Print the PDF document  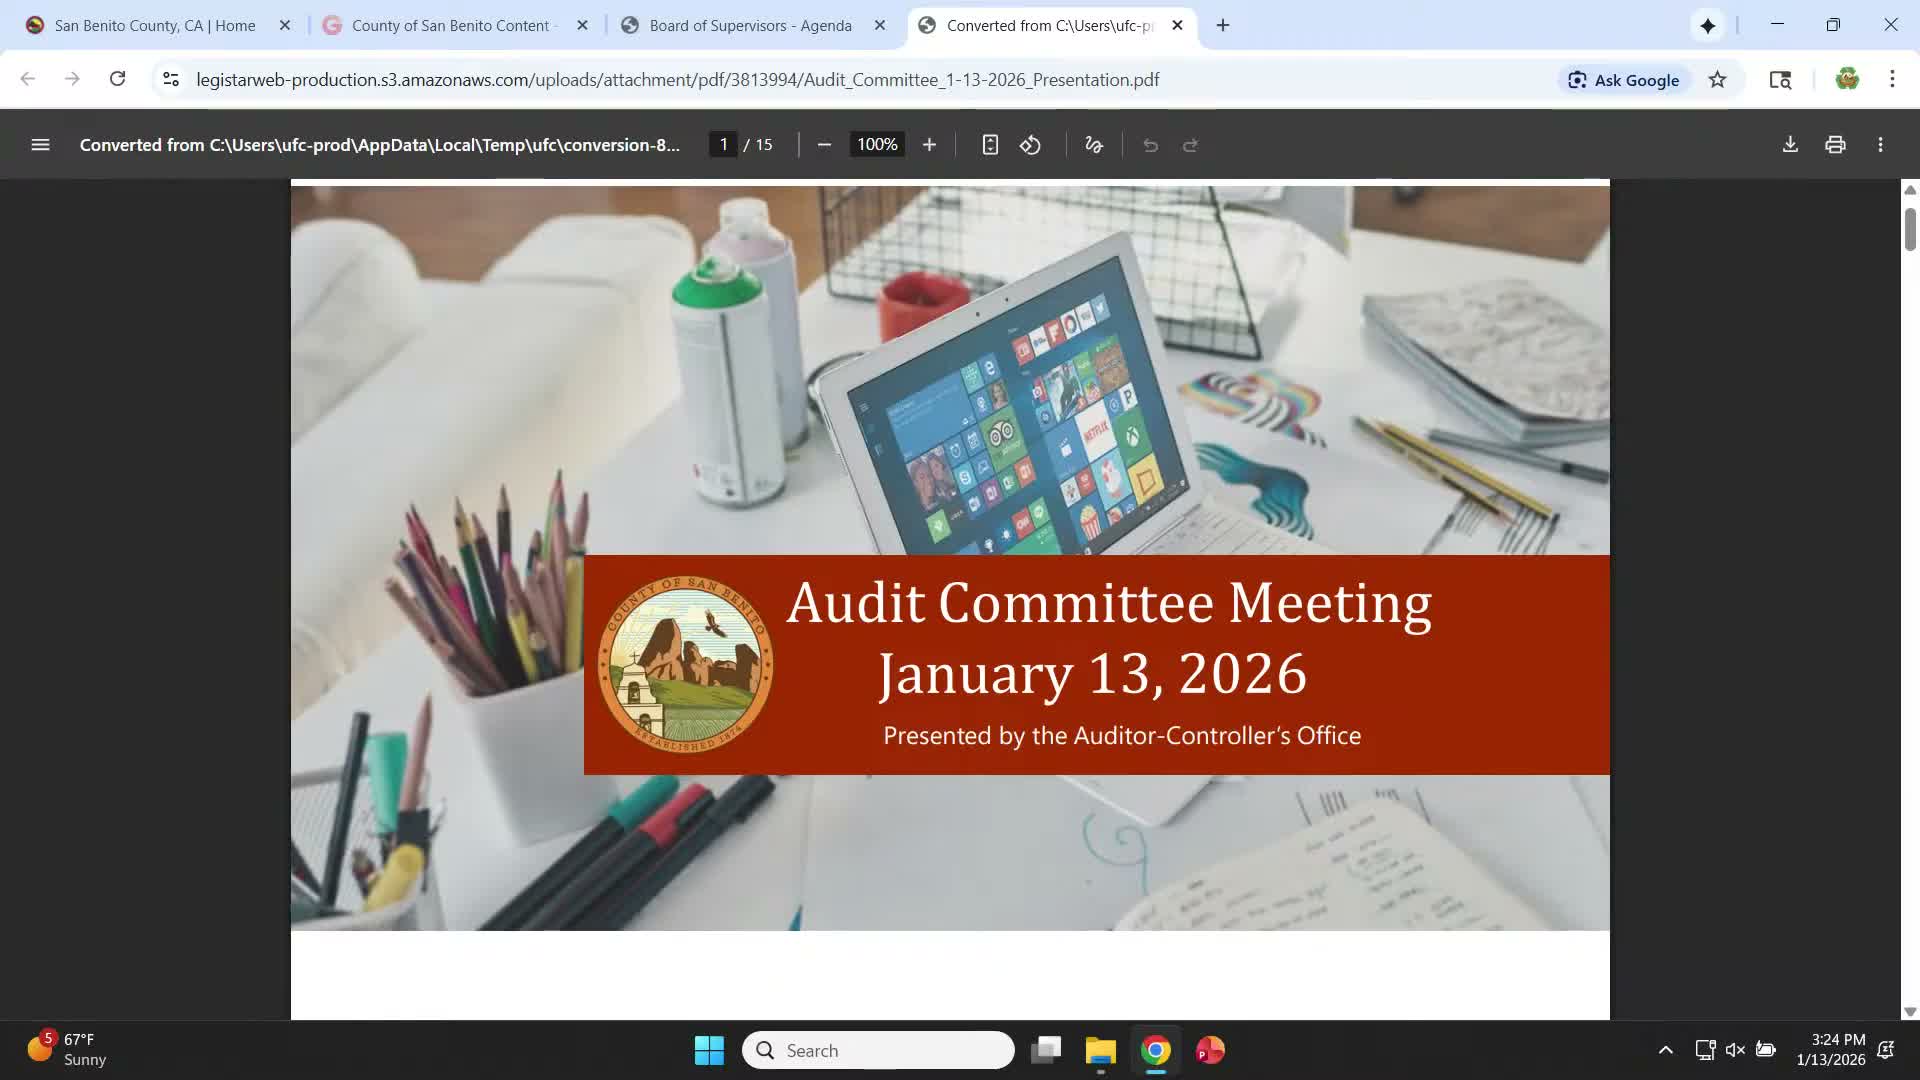click(1835, 145)
